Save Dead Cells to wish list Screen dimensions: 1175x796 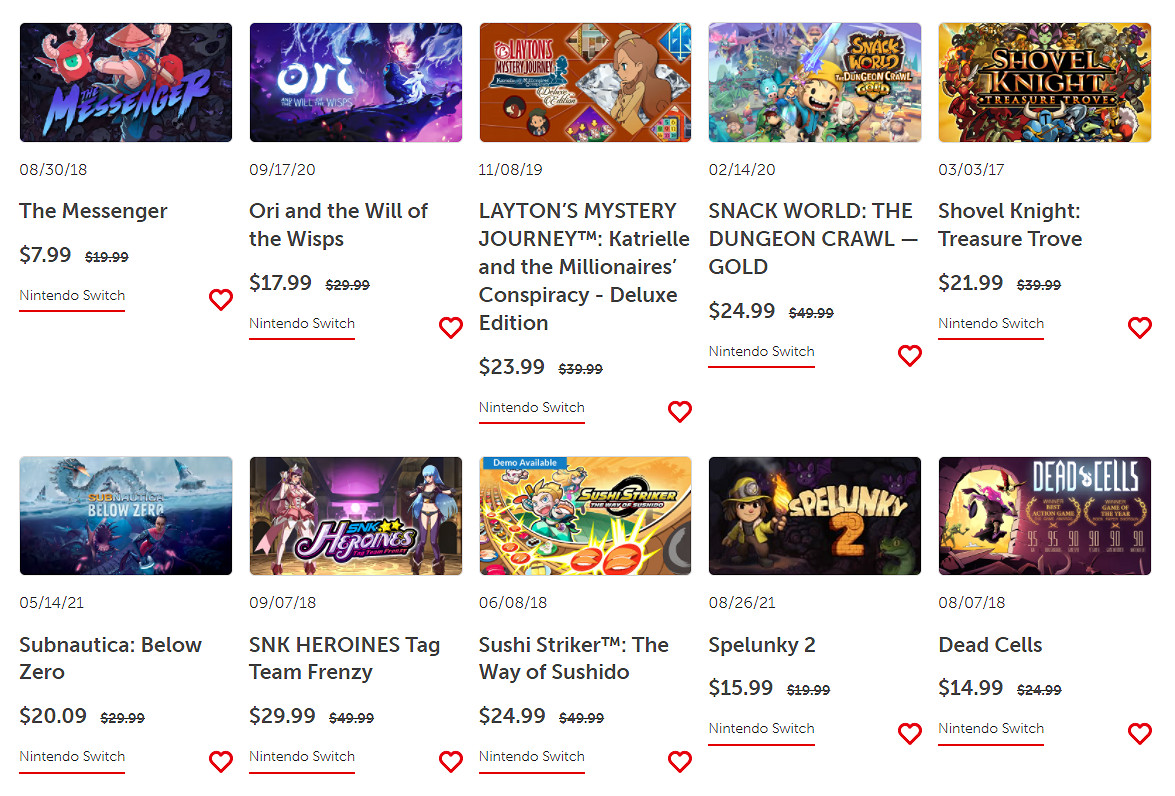(1140, 733)
